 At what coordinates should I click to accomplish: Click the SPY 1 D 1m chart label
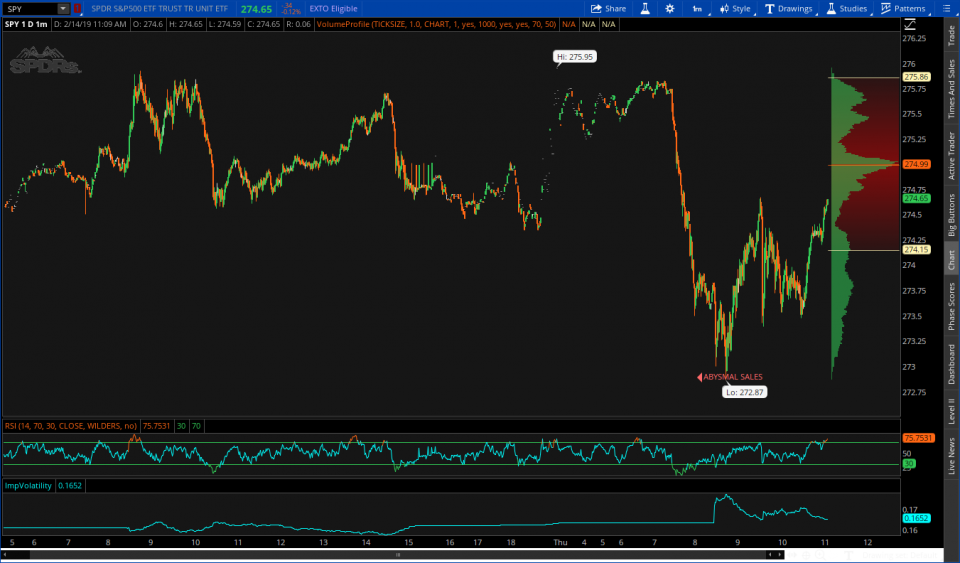[26, 24]
